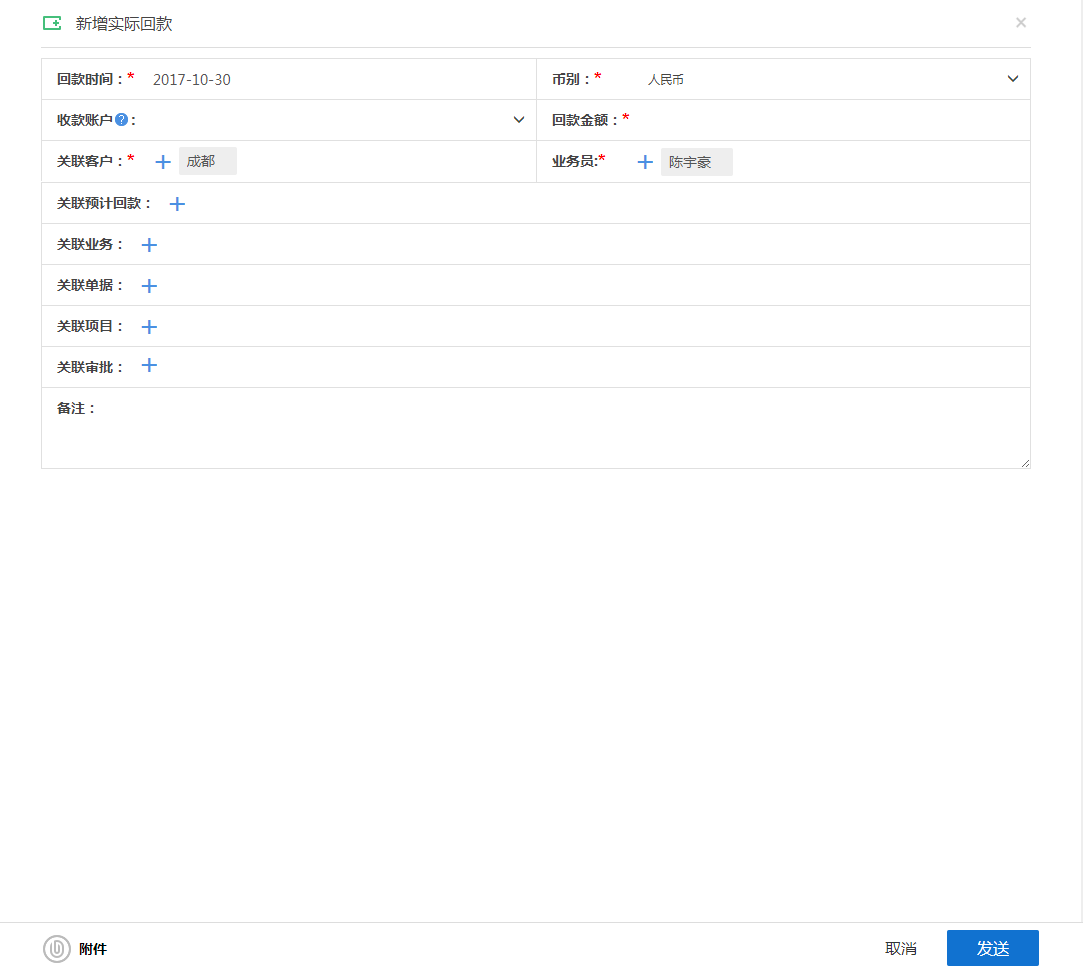
Task: Click the 回款时间 date field 2017-10-30
Action: [x=192, y=79]
